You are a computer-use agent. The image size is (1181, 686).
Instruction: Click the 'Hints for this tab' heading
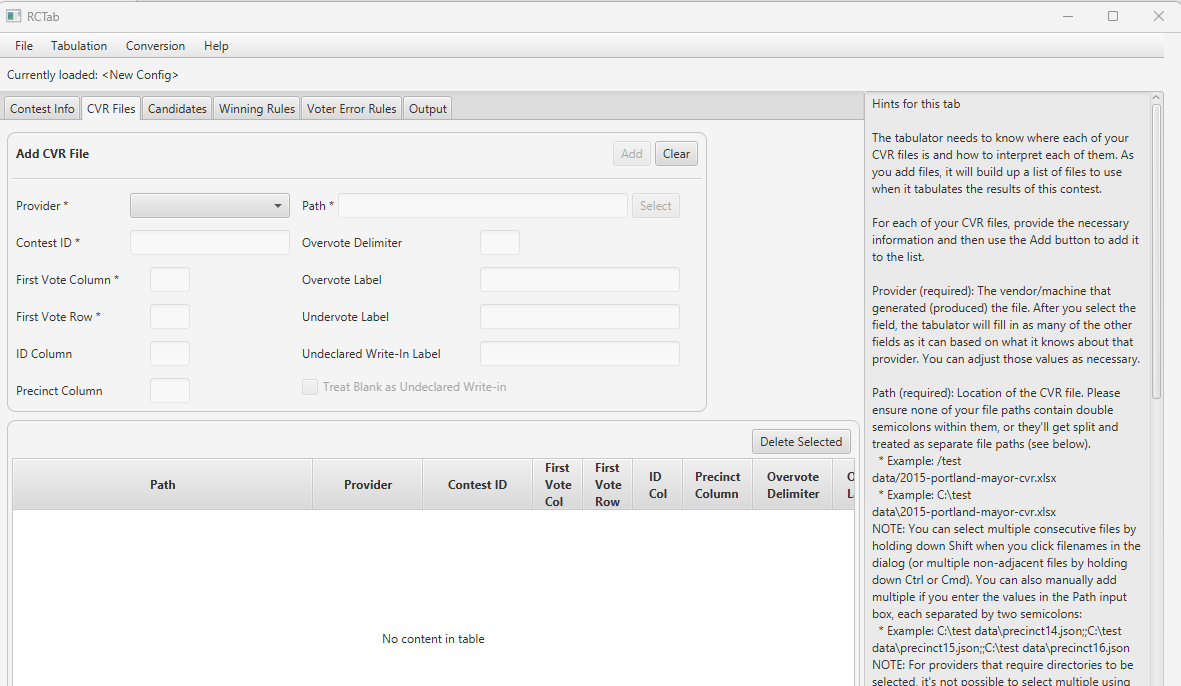click(x=916, y=104)
